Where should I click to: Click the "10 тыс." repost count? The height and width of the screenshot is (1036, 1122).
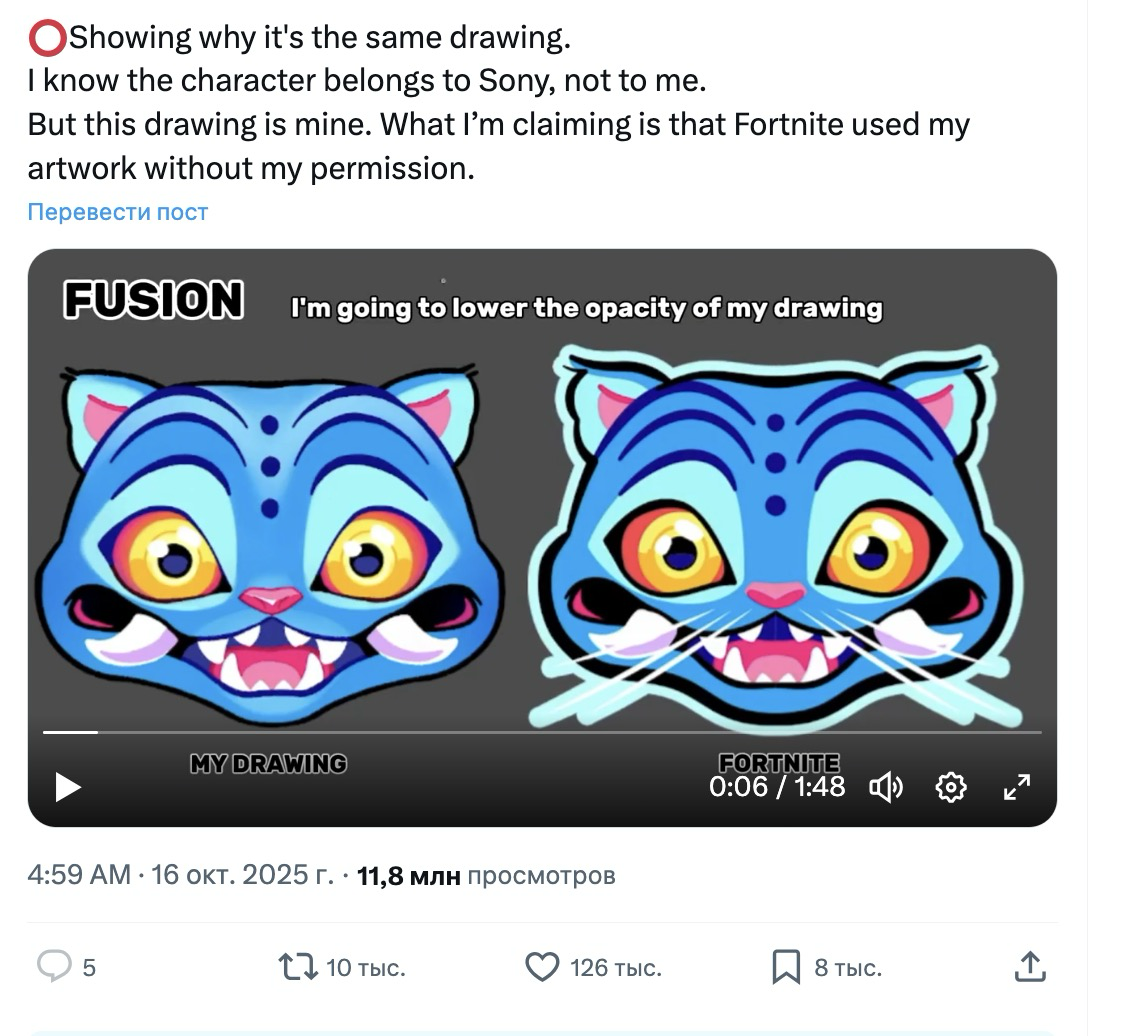[366, 967]
